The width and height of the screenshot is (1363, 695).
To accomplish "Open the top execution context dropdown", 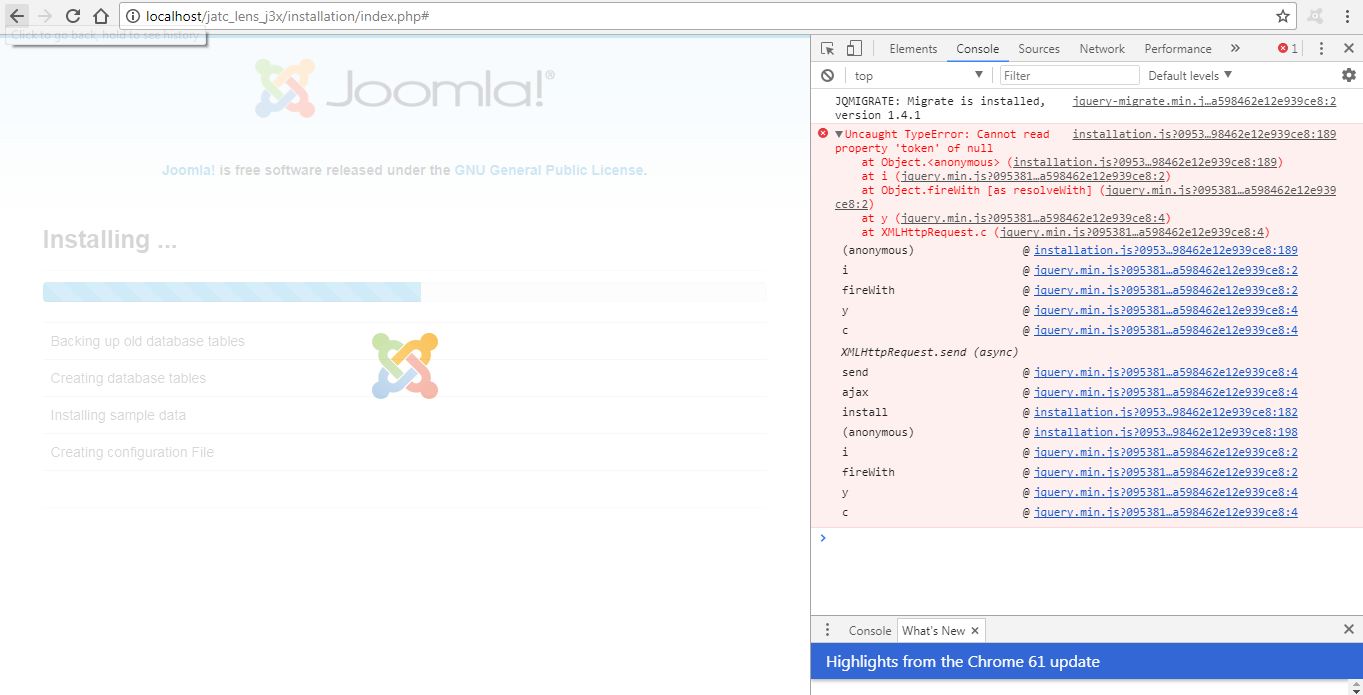I will click(x=918, y=76).
